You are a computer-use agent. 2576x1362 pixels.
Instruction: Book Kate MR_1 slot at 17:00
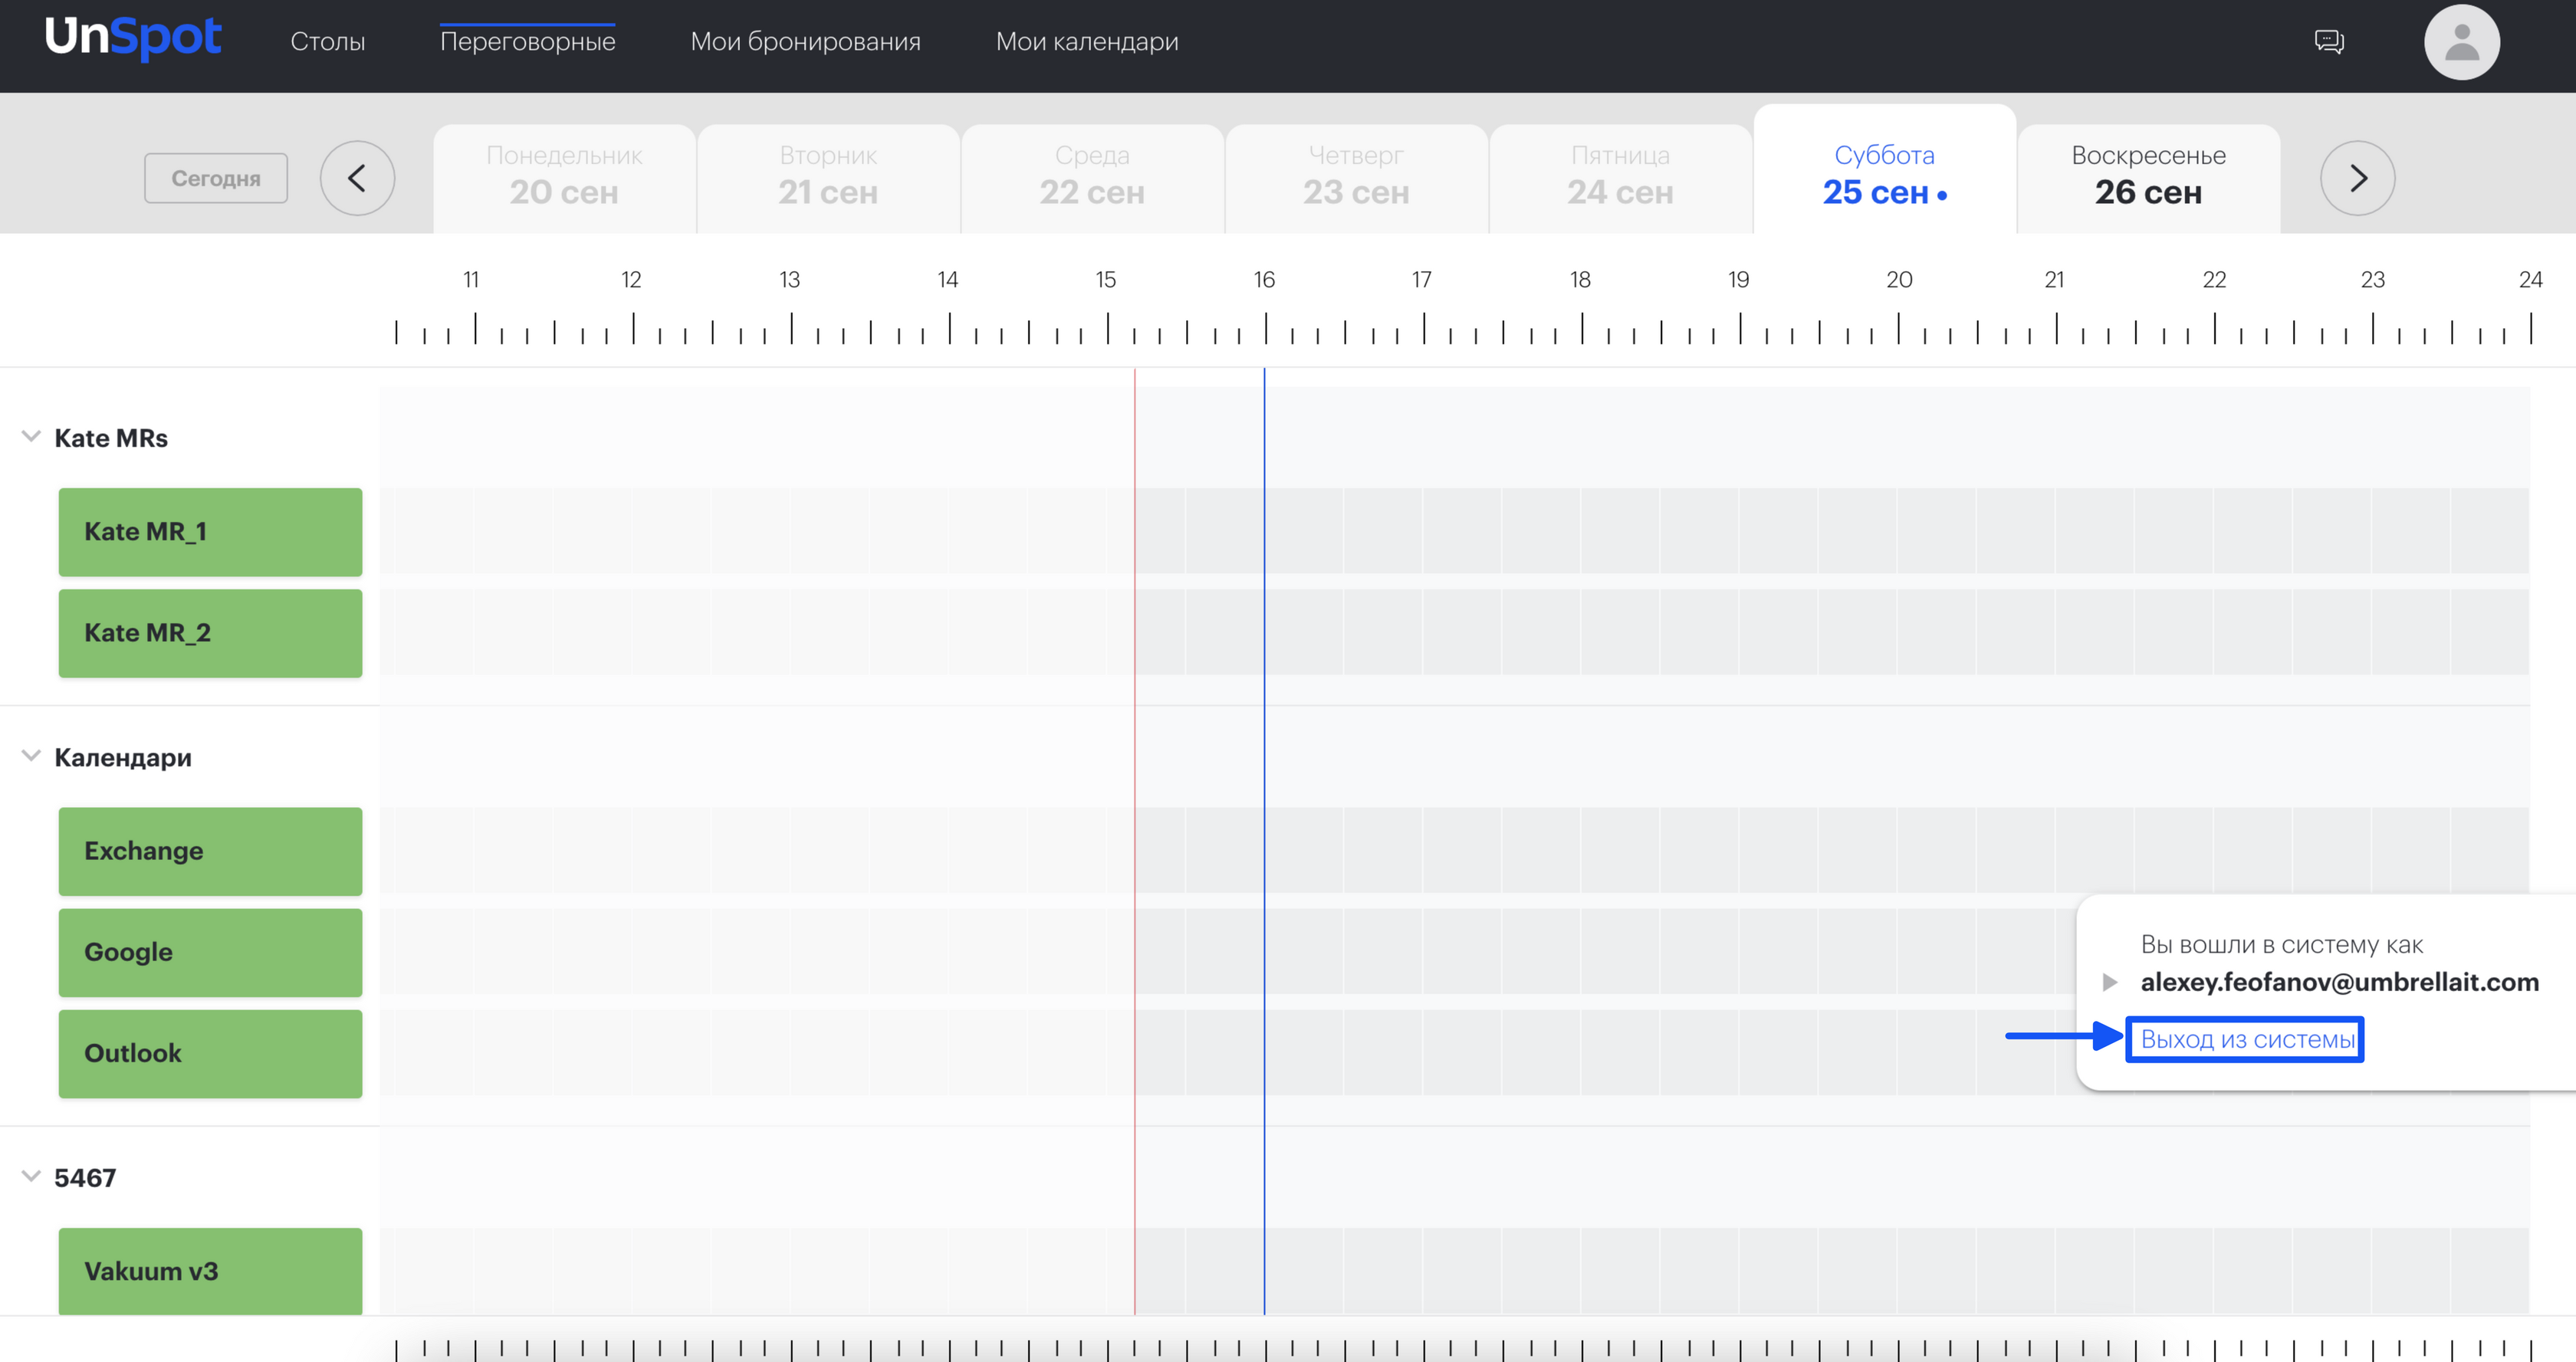click(1462, 531)
